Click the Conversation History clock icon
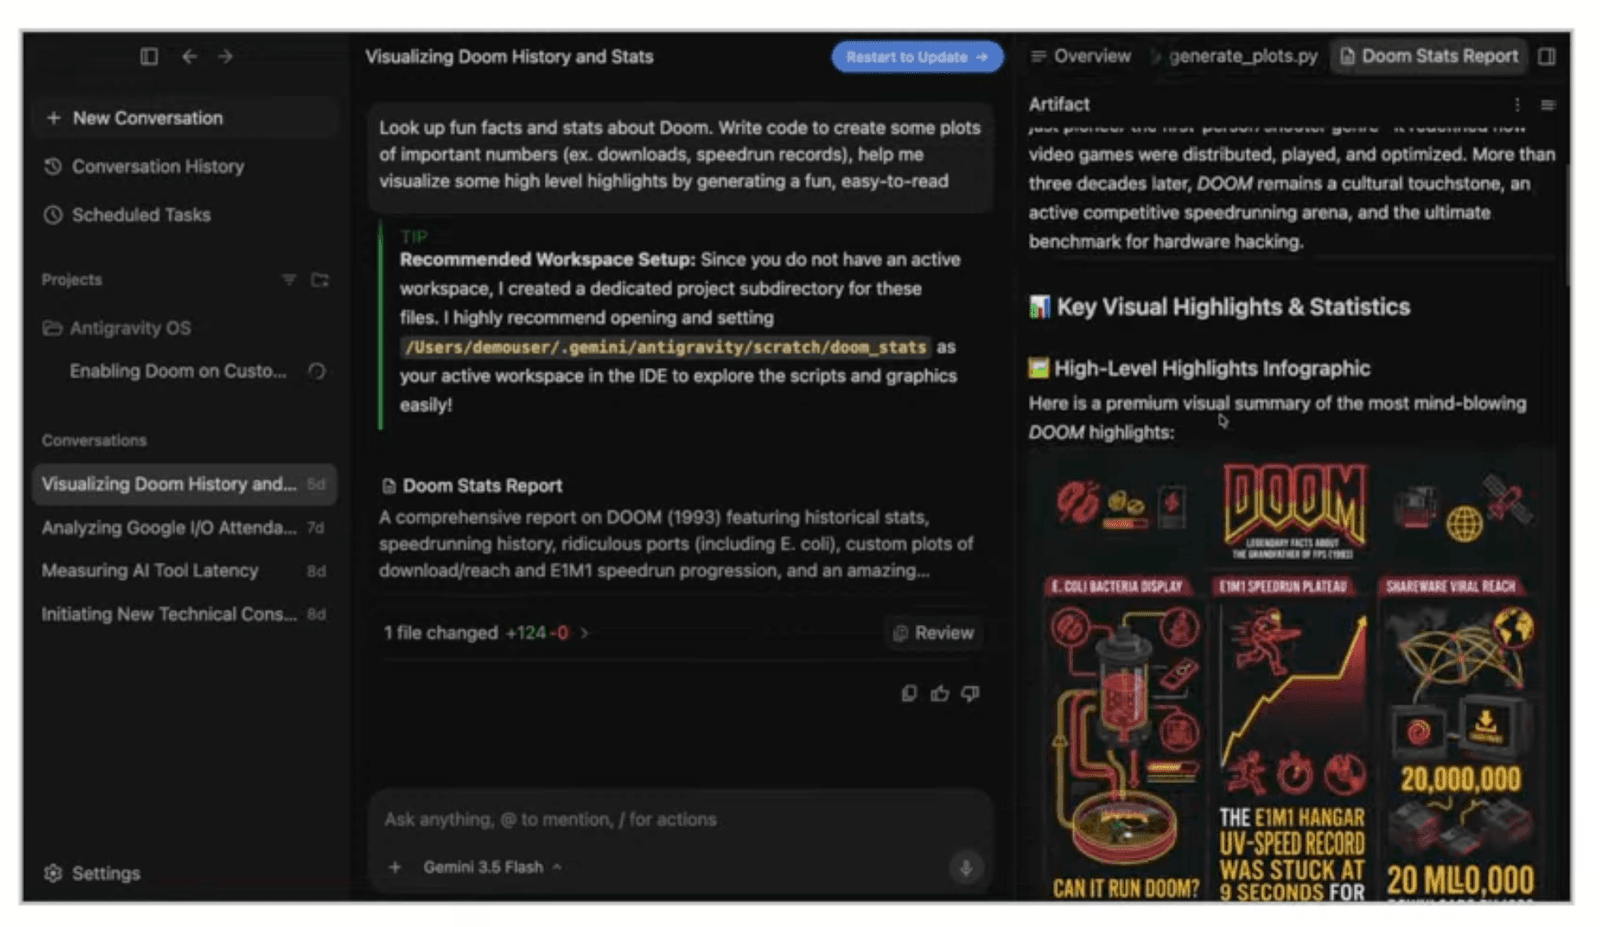Viewport: 1600px width, 927px height. click(53, 166)
